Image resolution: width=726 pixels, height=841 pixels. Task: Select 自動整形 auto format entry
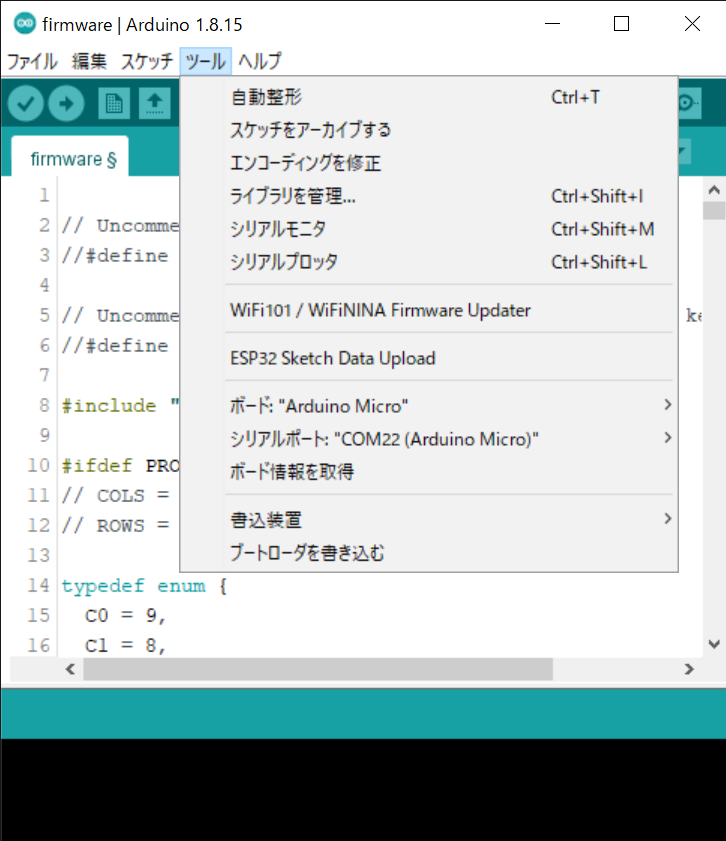[266, 97]
